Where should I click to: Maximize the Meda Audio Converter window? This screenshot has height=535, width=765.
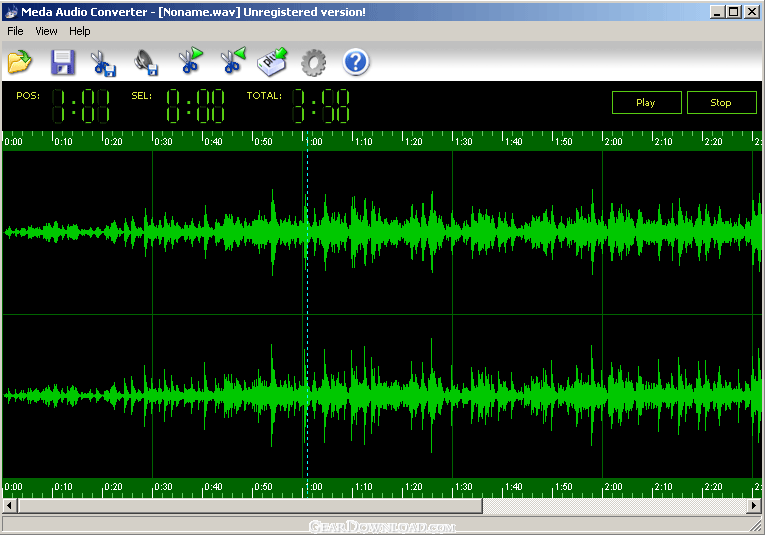(x=733, y=12)
